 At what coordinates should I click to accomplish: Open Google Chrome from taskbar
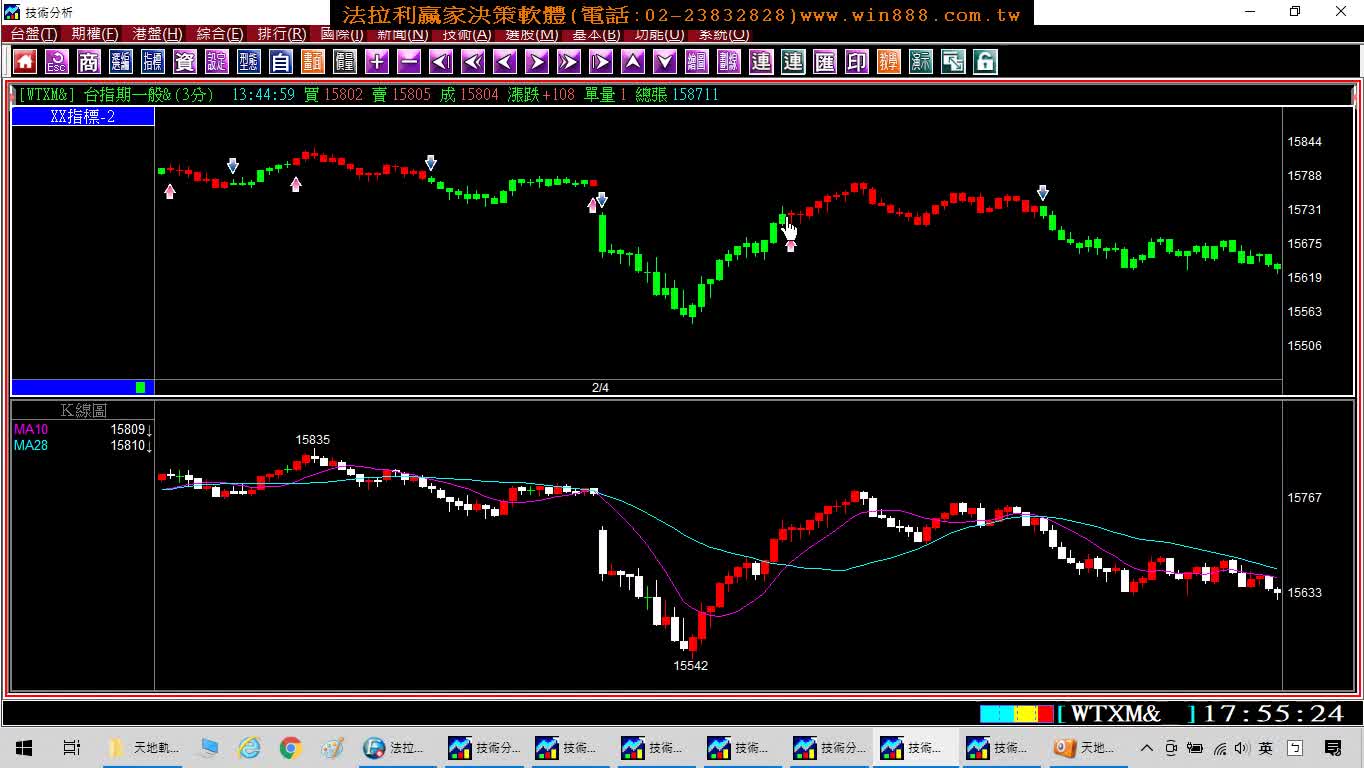pyautogui.click(x=290, y=747)
